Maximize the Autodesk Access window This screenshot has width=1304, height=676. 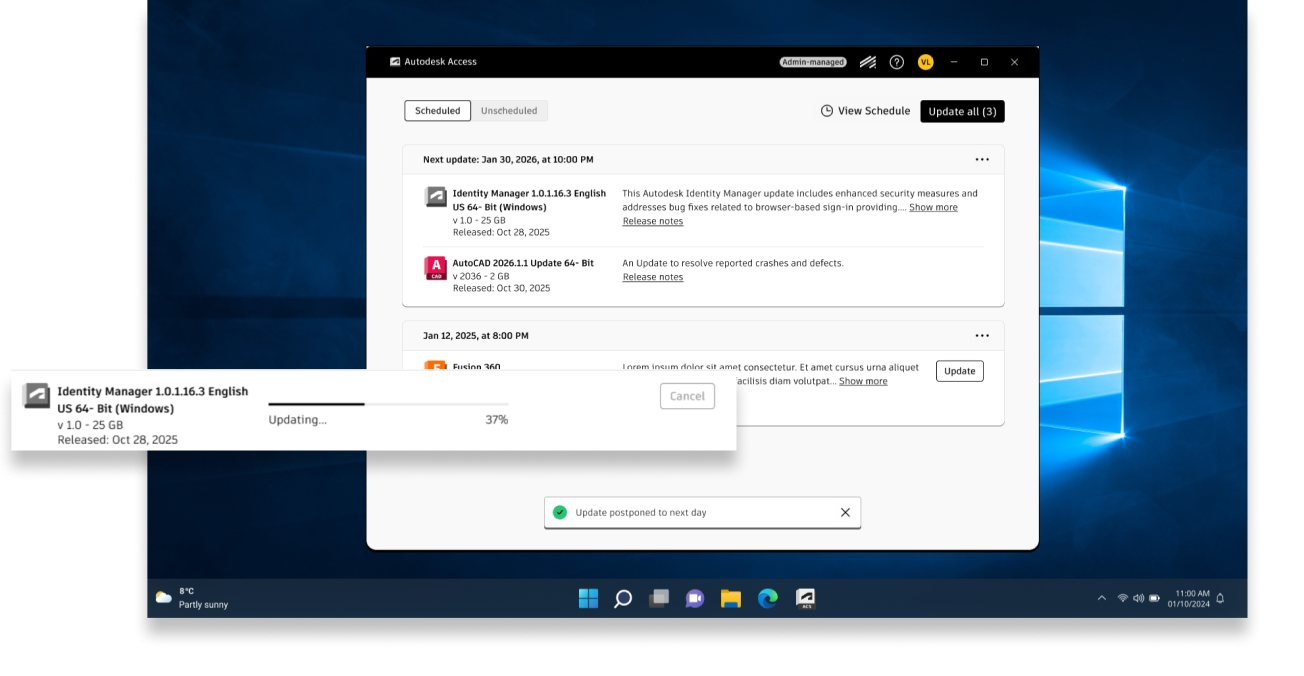pos(984,62)
